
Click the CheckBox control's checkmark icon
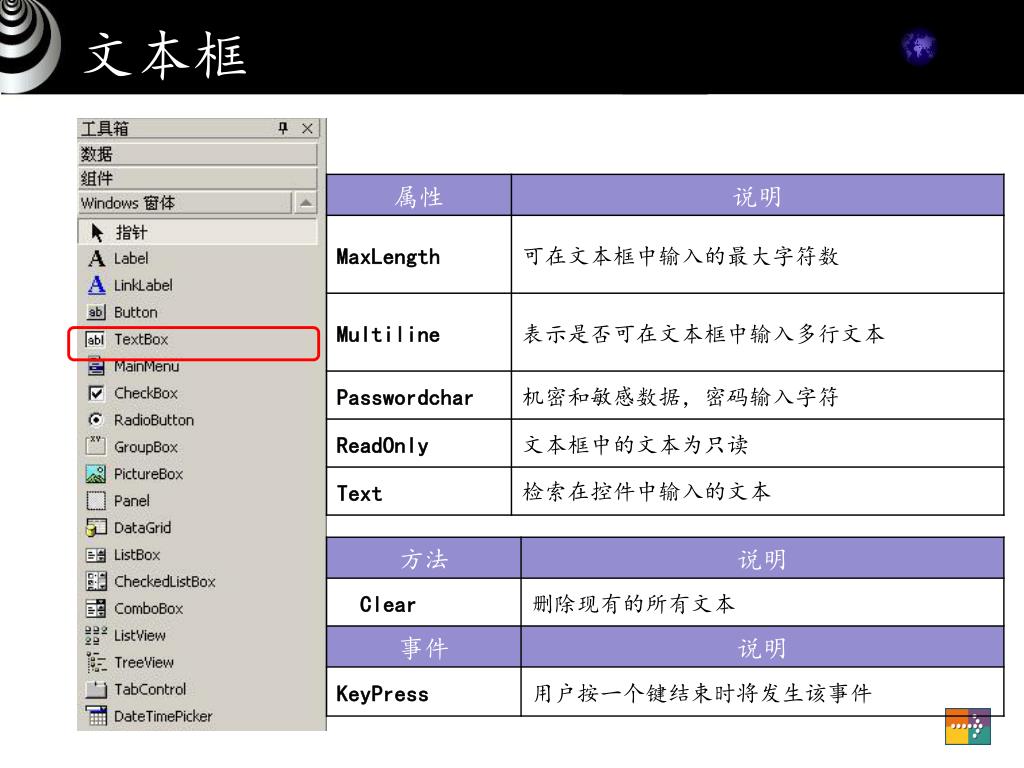tap(95, 393)
